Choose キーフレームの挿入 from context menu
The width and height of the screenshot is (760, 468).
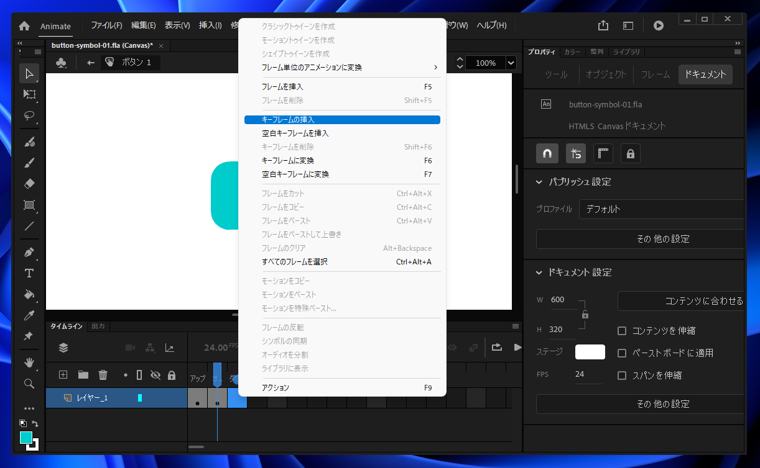click(x=342, y=120)
